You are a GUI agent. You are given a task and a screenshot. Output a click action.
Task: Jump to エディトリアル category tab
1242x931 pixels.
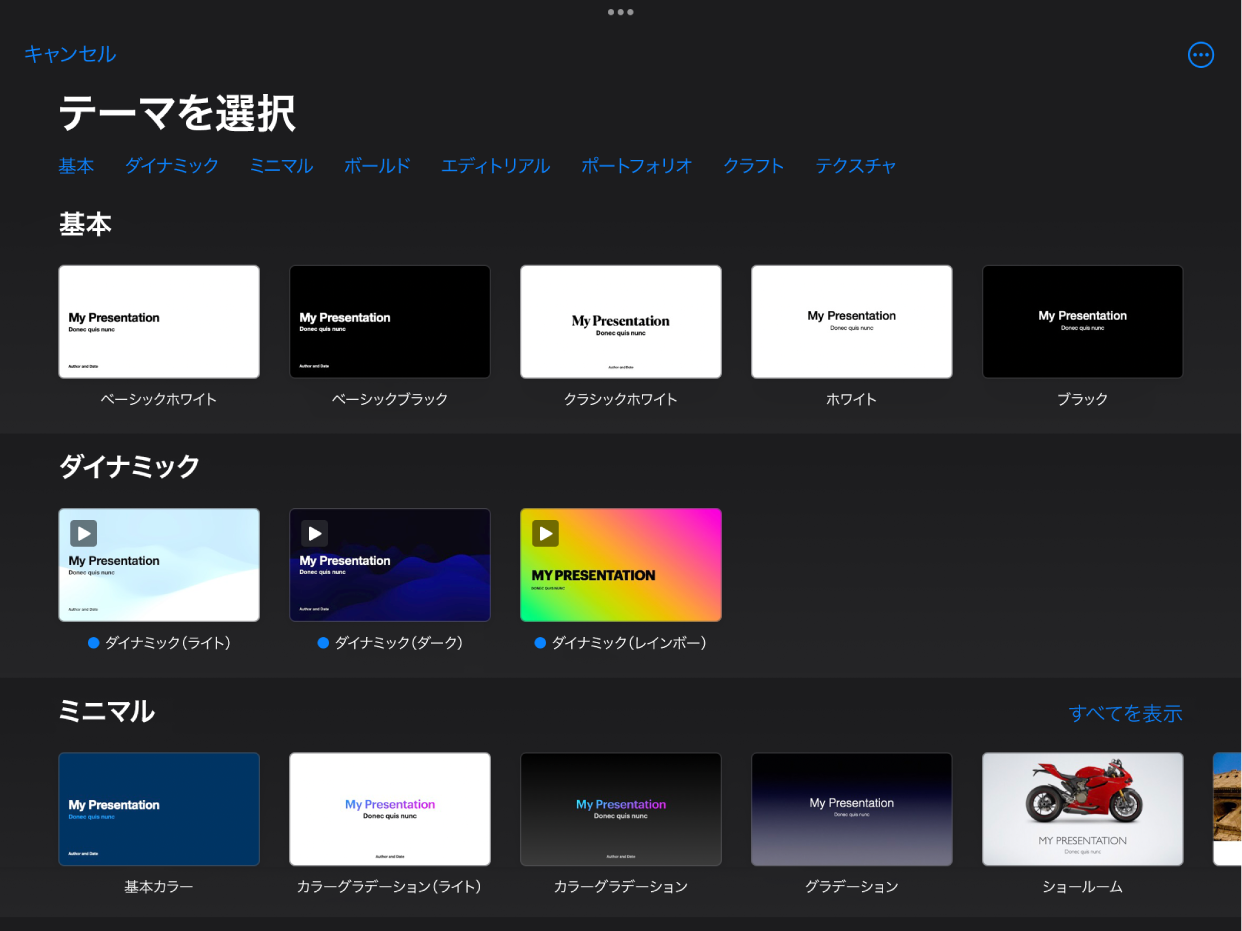[496, 166]
